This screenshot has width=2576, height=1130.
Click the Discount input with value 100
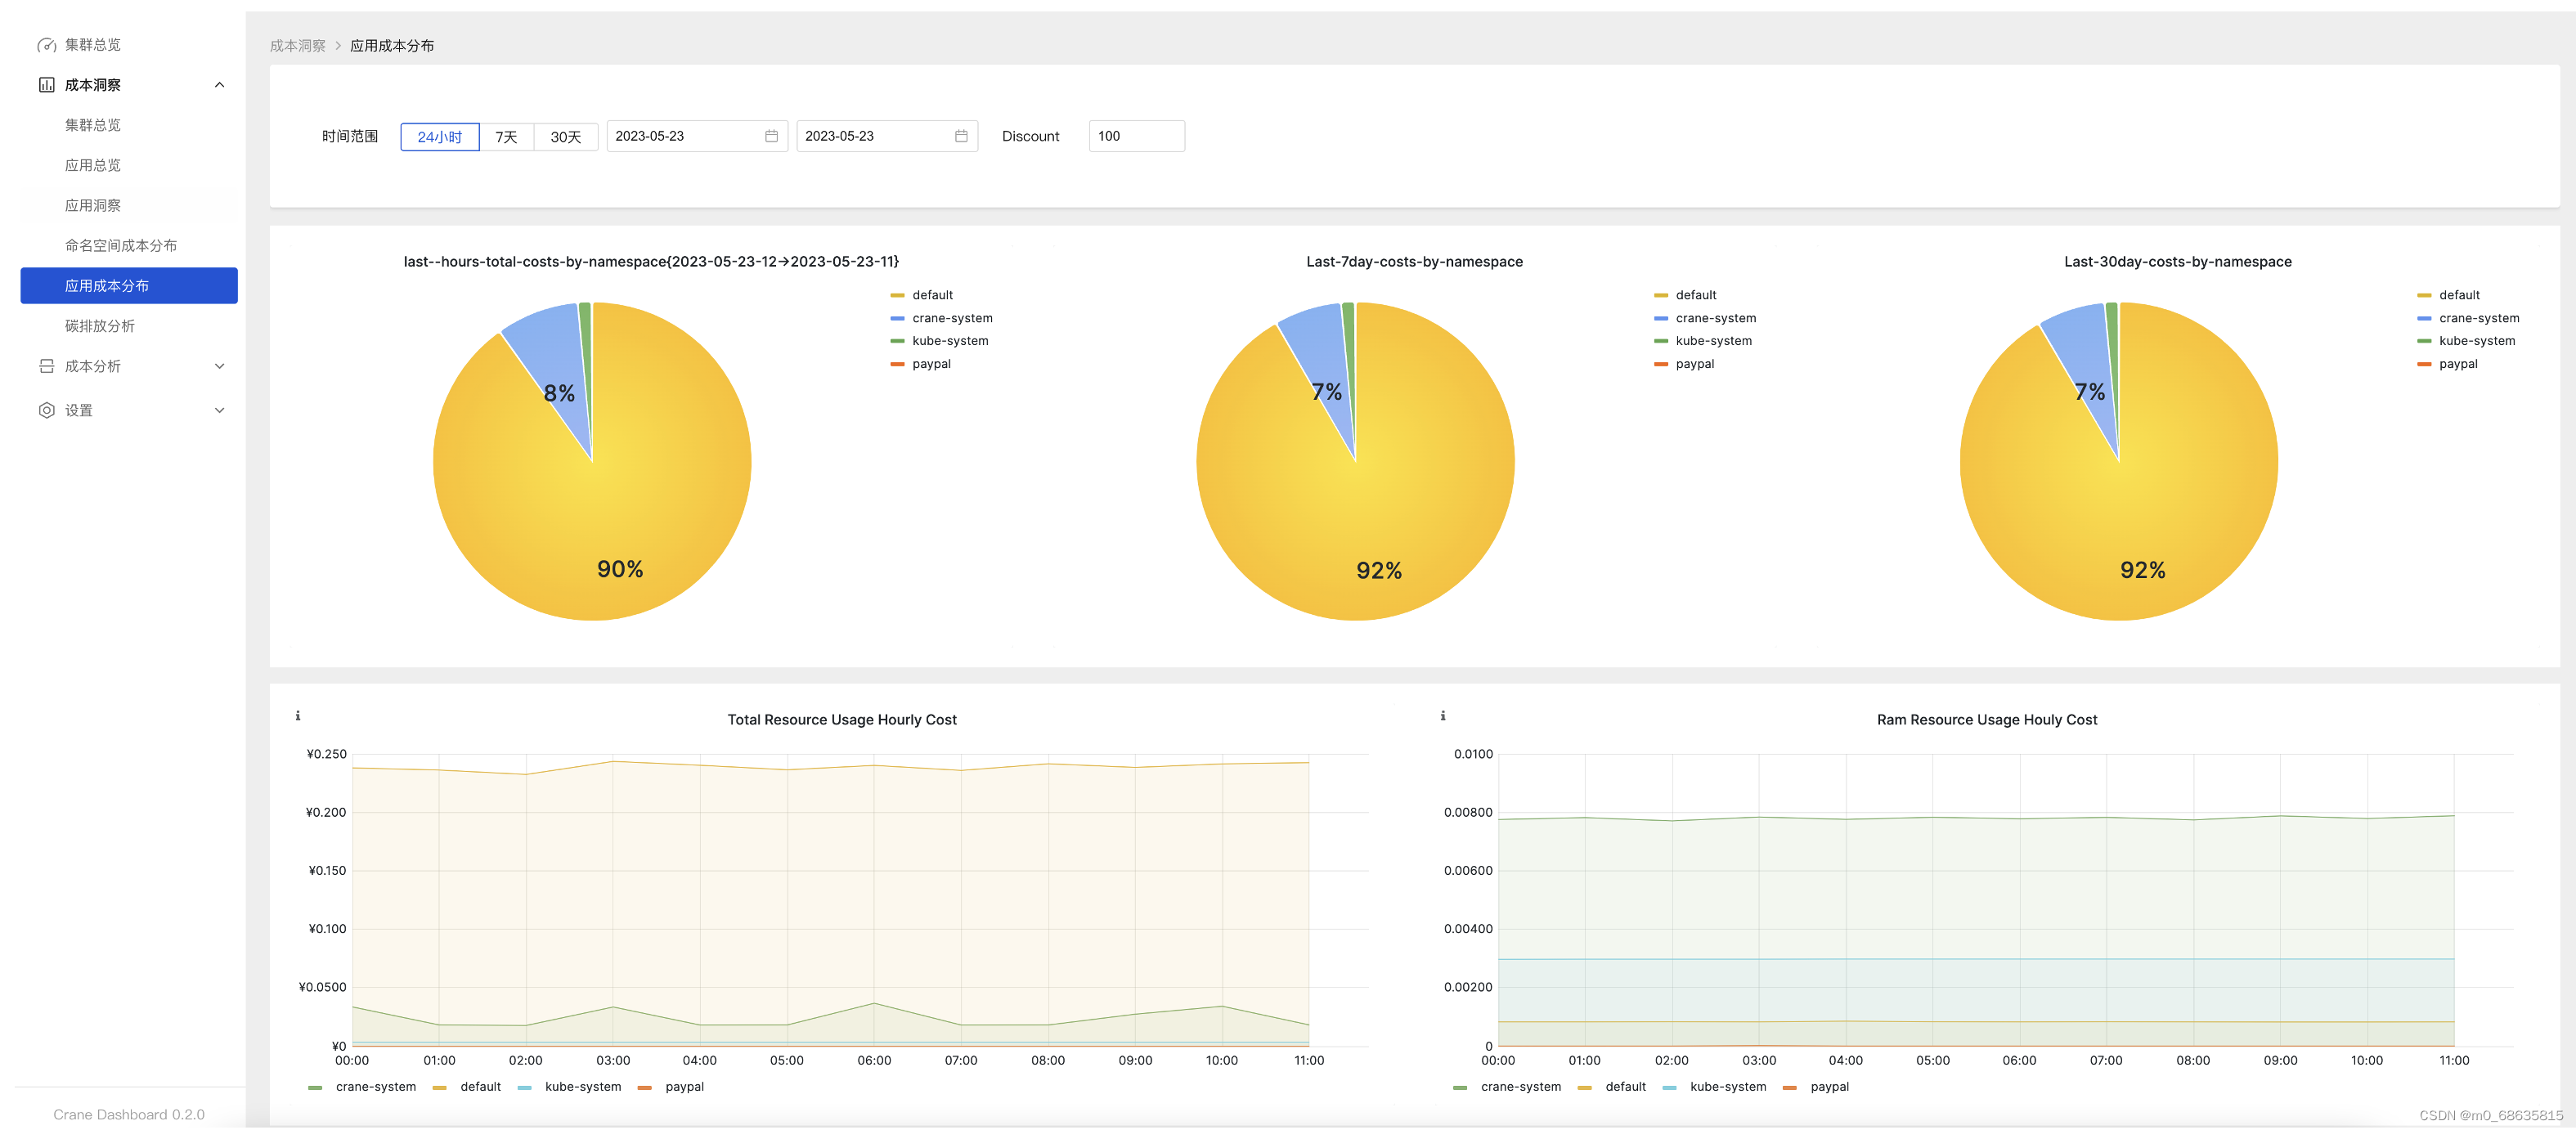[1137, 136]
